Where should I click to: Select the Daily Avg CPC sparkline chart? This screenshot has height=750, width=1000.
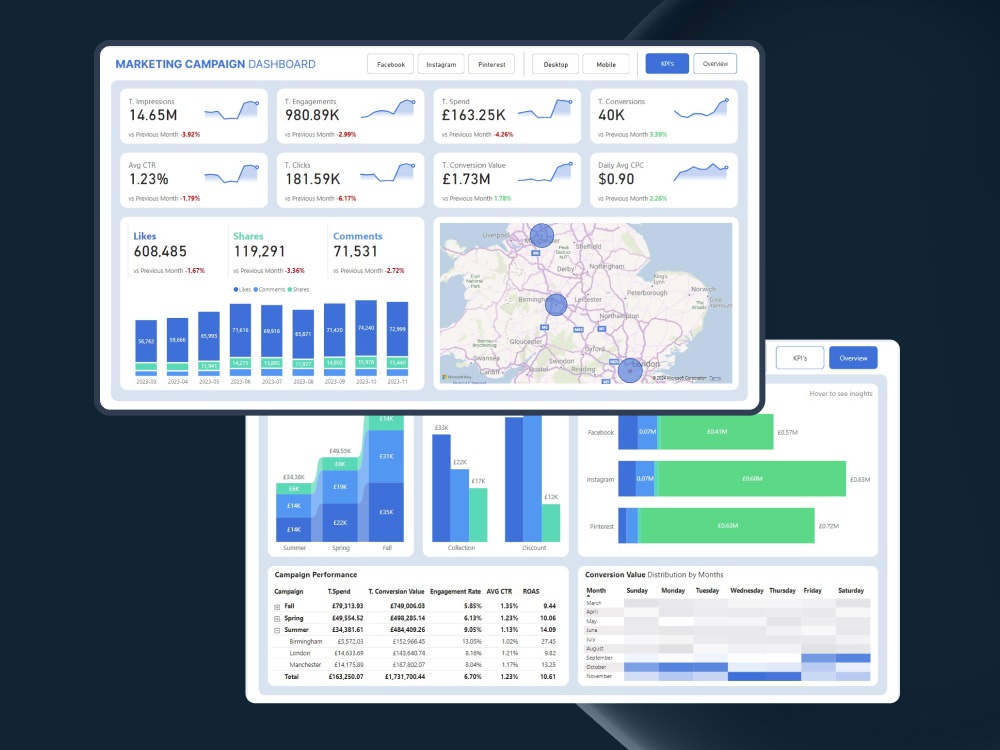tap(701, 172)
